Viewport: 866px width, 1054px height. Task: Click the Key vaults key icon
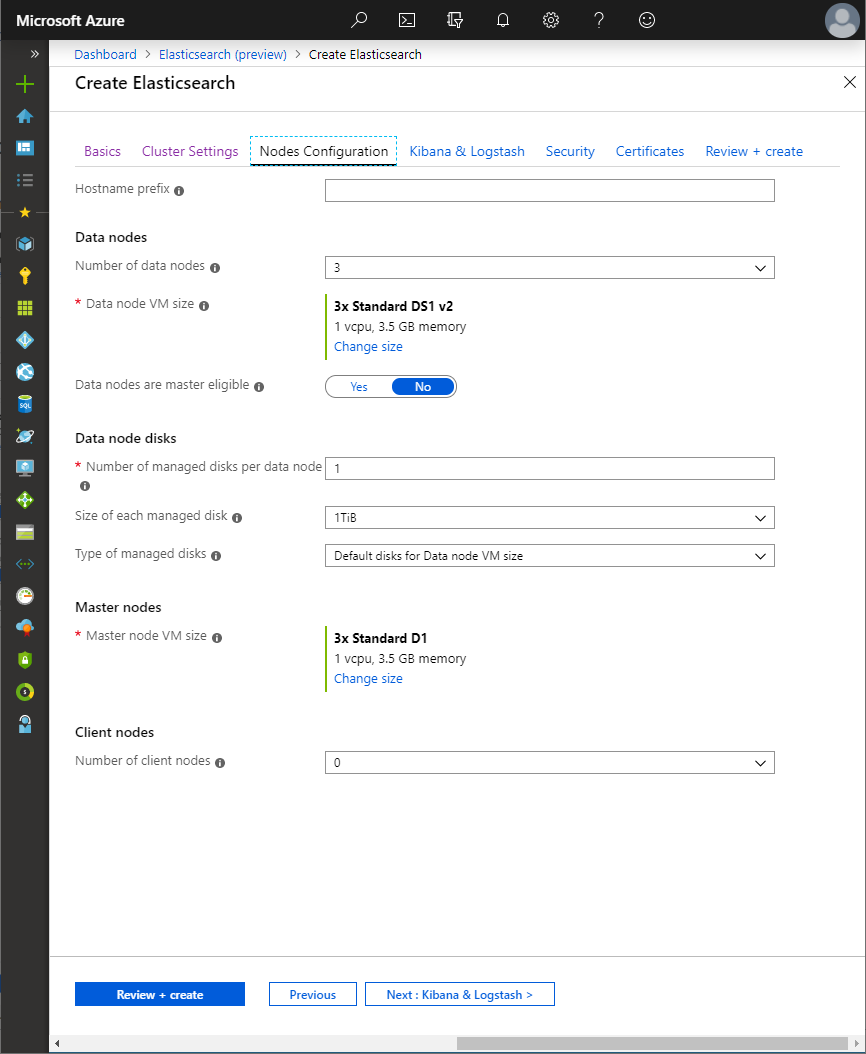point(24,275)
